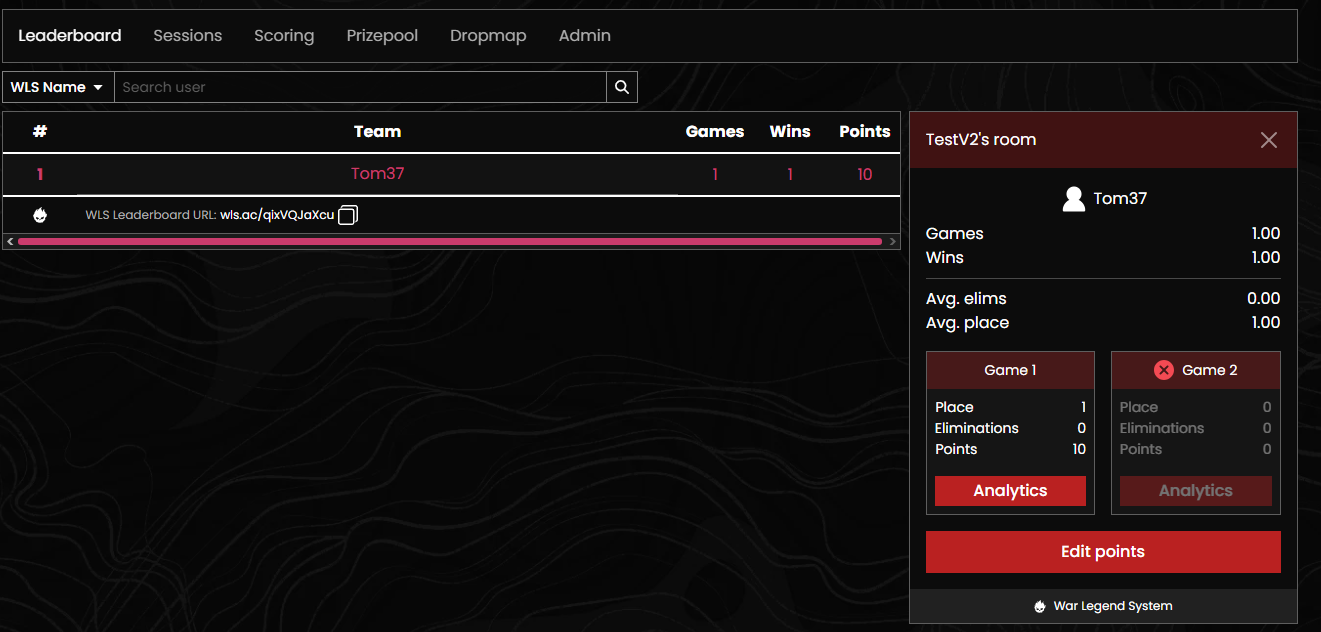Open the Scoring tab

tap(284, 36)
